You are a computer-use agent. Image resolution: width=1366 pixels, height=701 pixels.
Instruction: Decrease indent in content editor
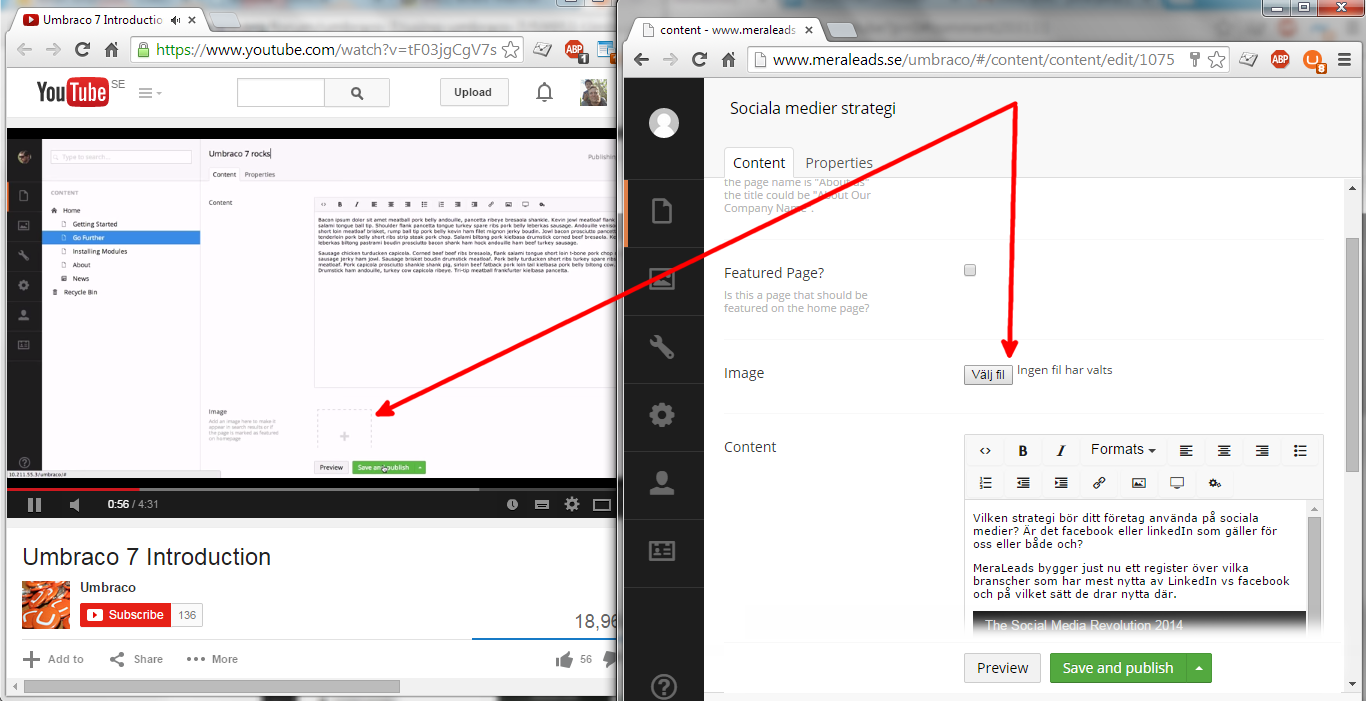click(x=1023, y=483)
